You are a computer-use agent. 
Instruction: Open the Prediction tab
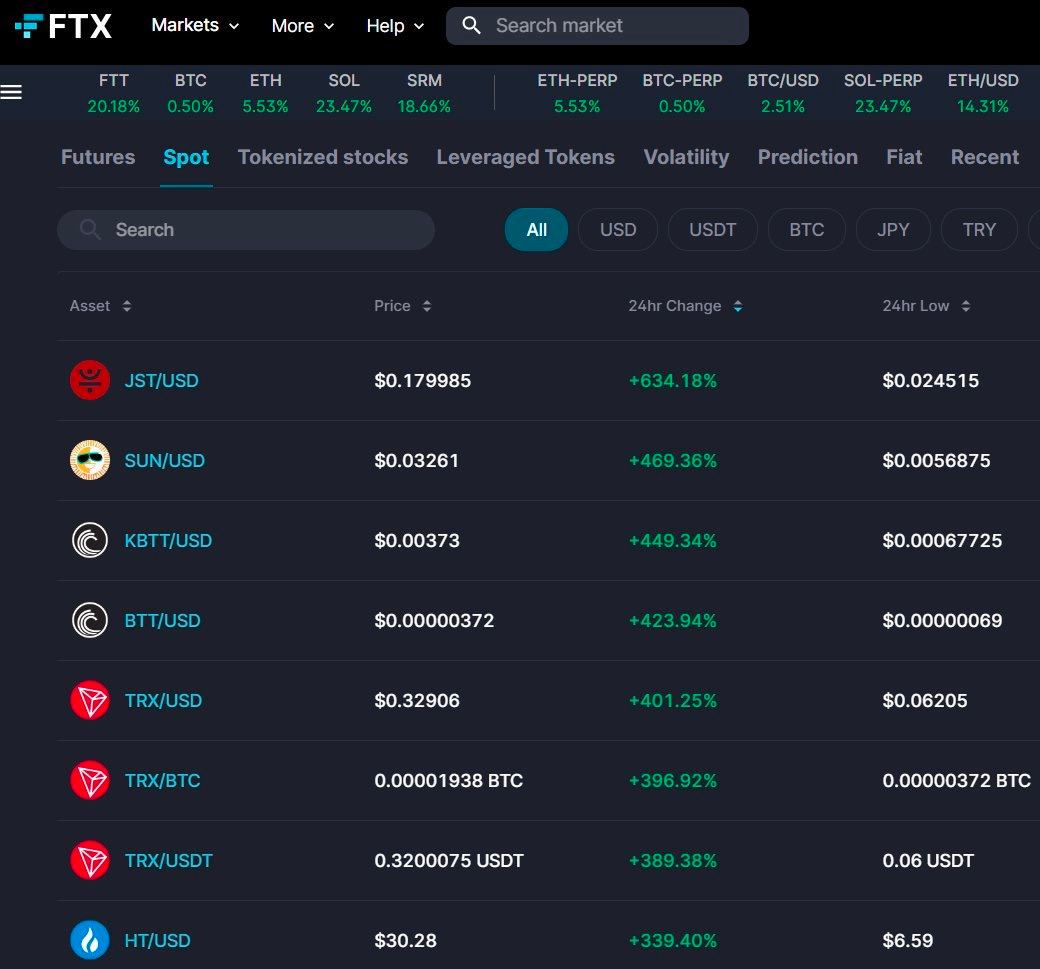tap(808, 157)
